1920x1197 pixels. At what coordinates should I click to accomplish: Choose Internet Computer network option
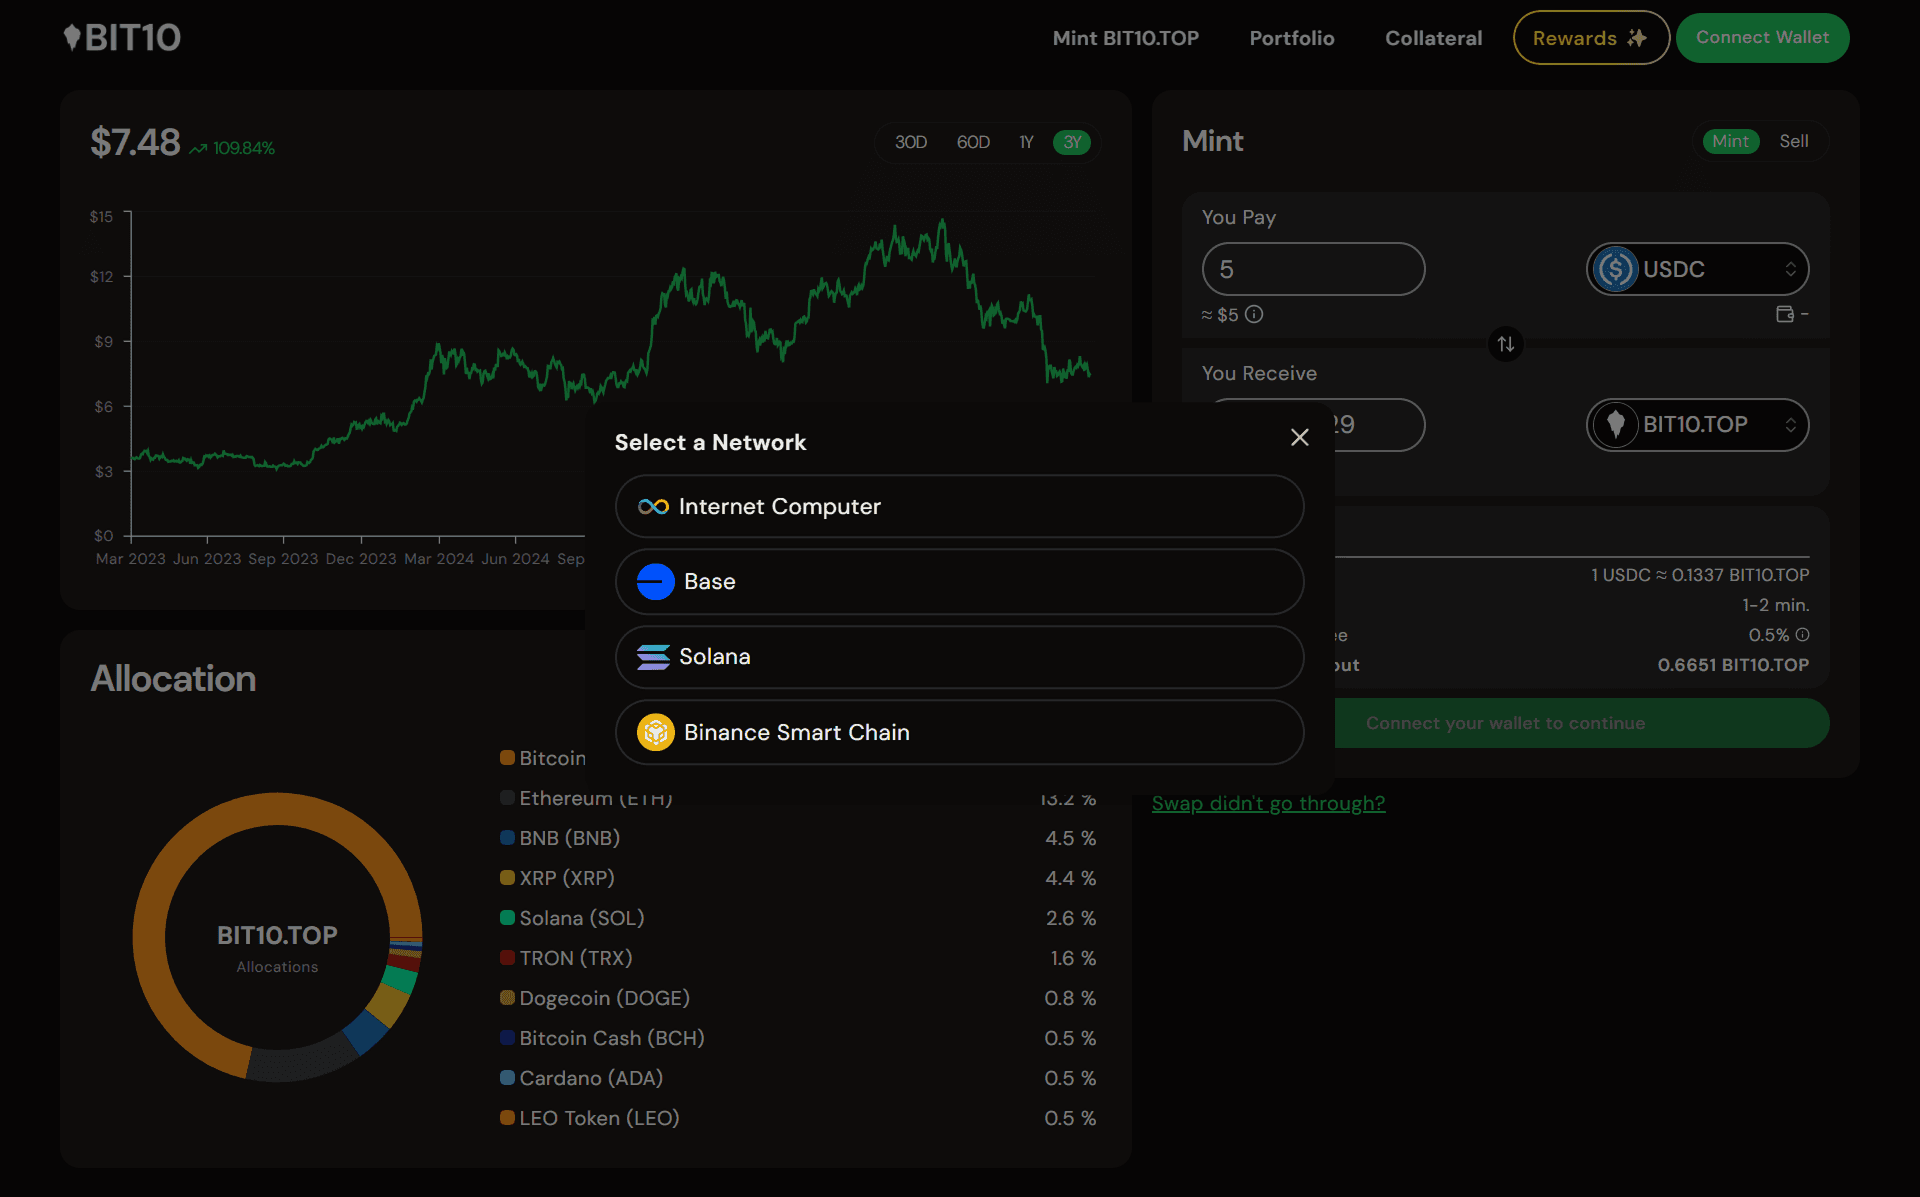[x=959, y=506]
